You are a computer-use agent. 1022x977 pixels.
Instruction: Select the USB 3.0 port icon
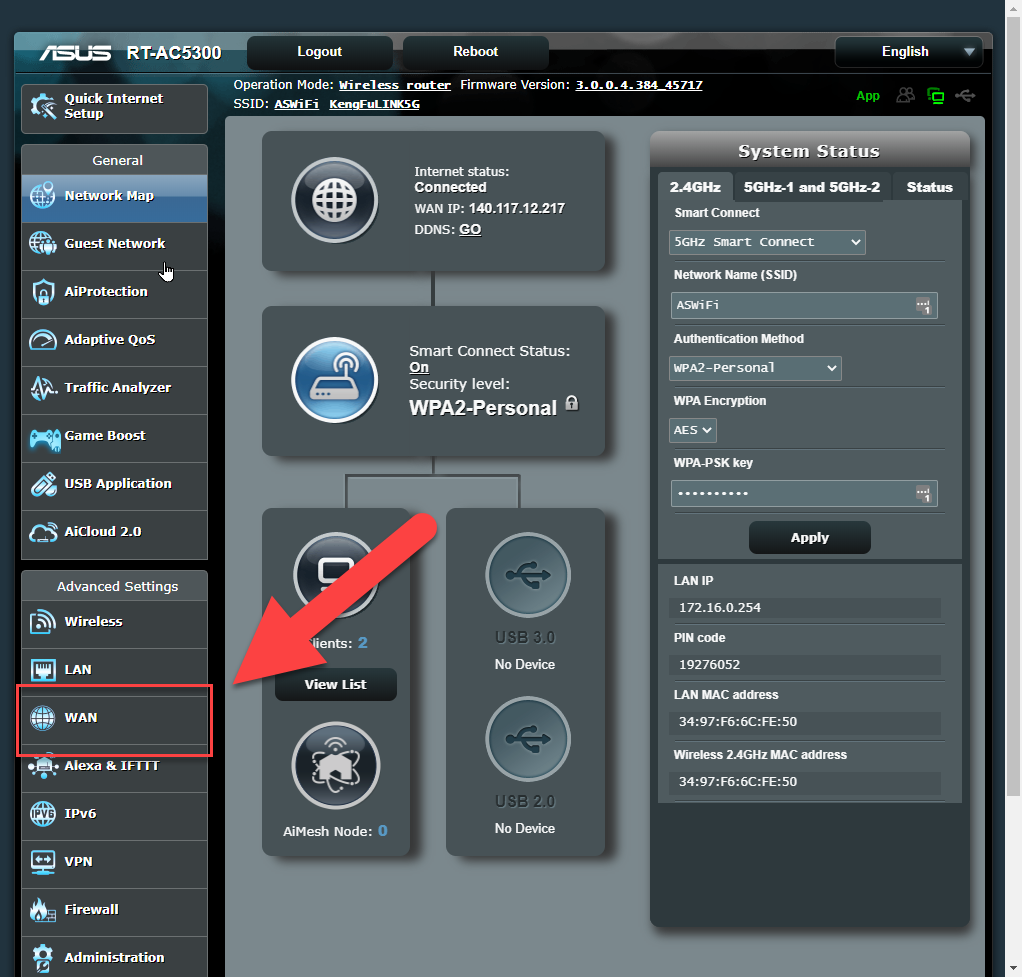coord(528,575)
